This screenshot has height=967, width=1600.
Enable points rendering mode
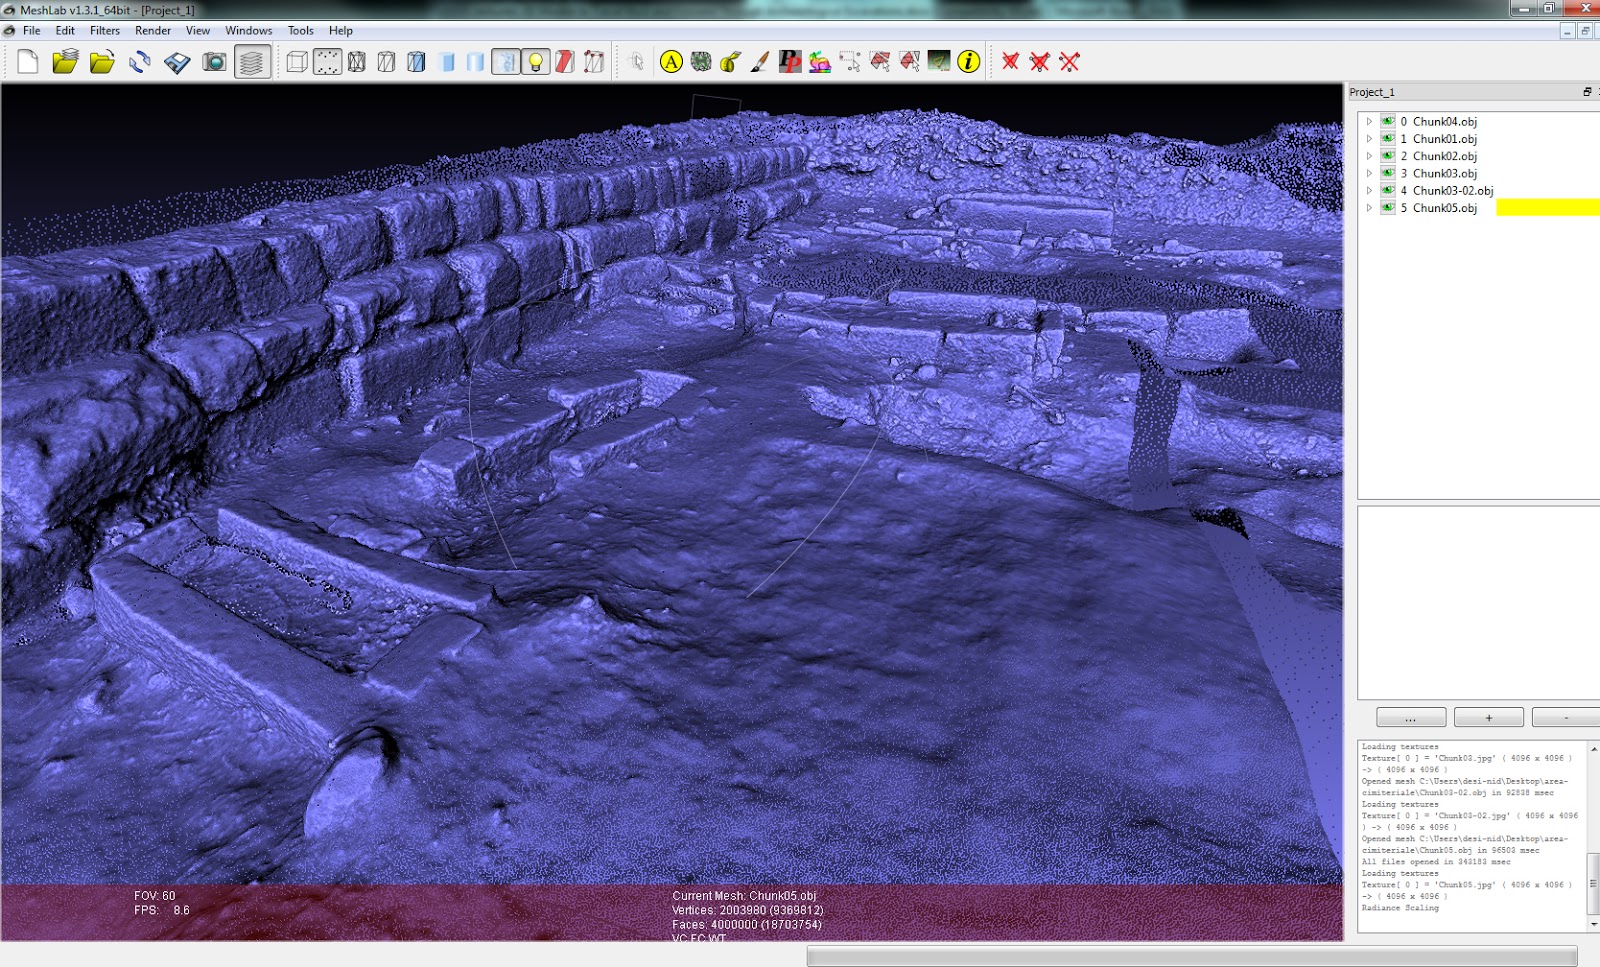[325, 62]
